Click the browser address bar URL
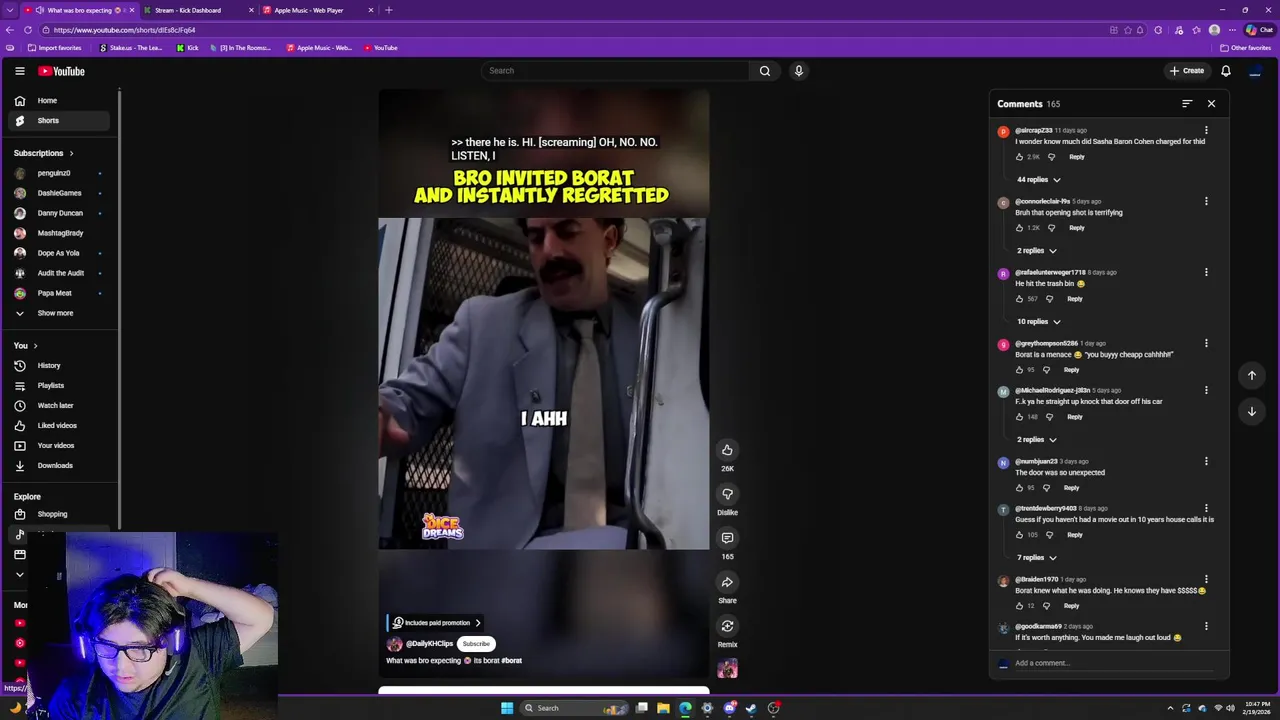Image resolution: width=1280 pixels, height=720 pixels. (125, 30)
